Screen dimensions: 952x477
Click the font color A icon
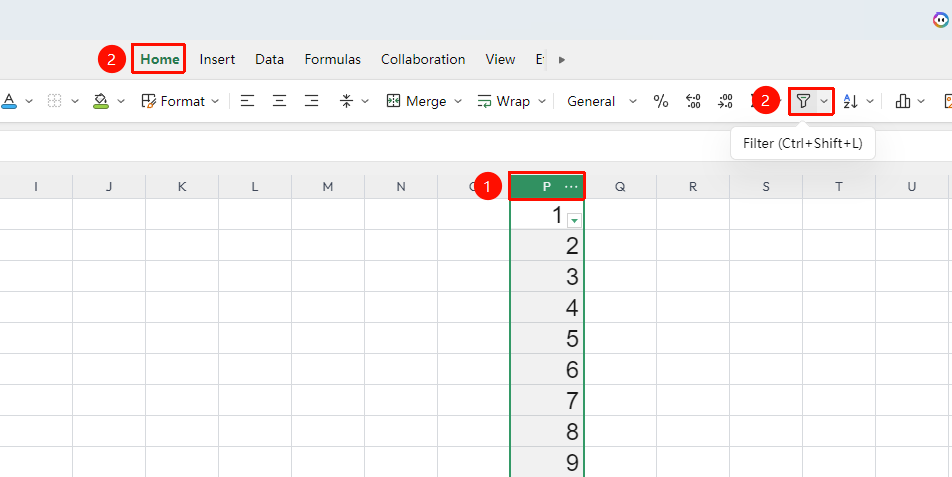pyautogui.click(x=8, y=101)
